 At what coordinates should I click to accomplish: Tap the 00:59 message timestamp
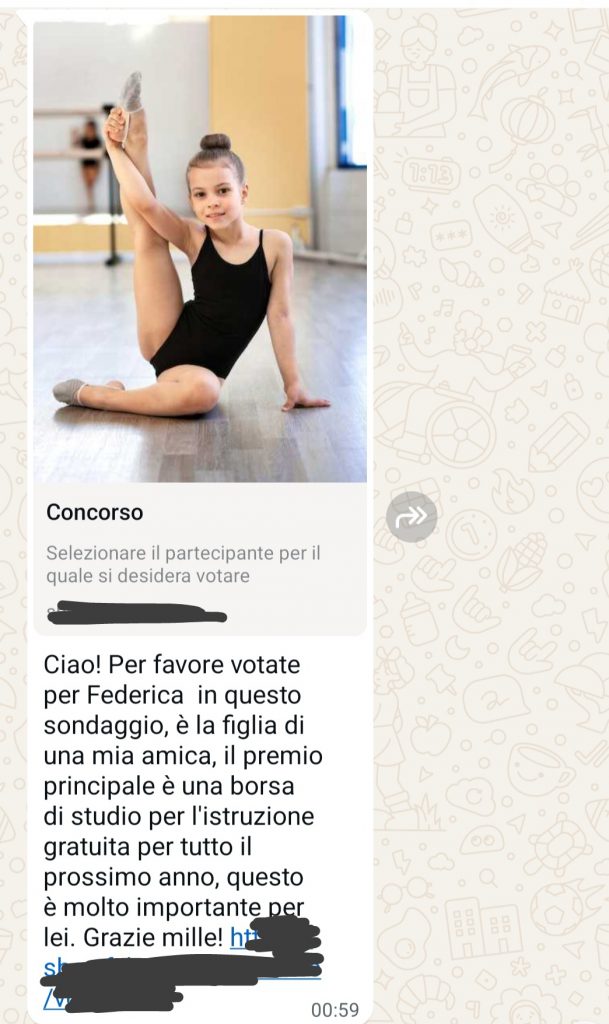click(x=334, y=1010)
